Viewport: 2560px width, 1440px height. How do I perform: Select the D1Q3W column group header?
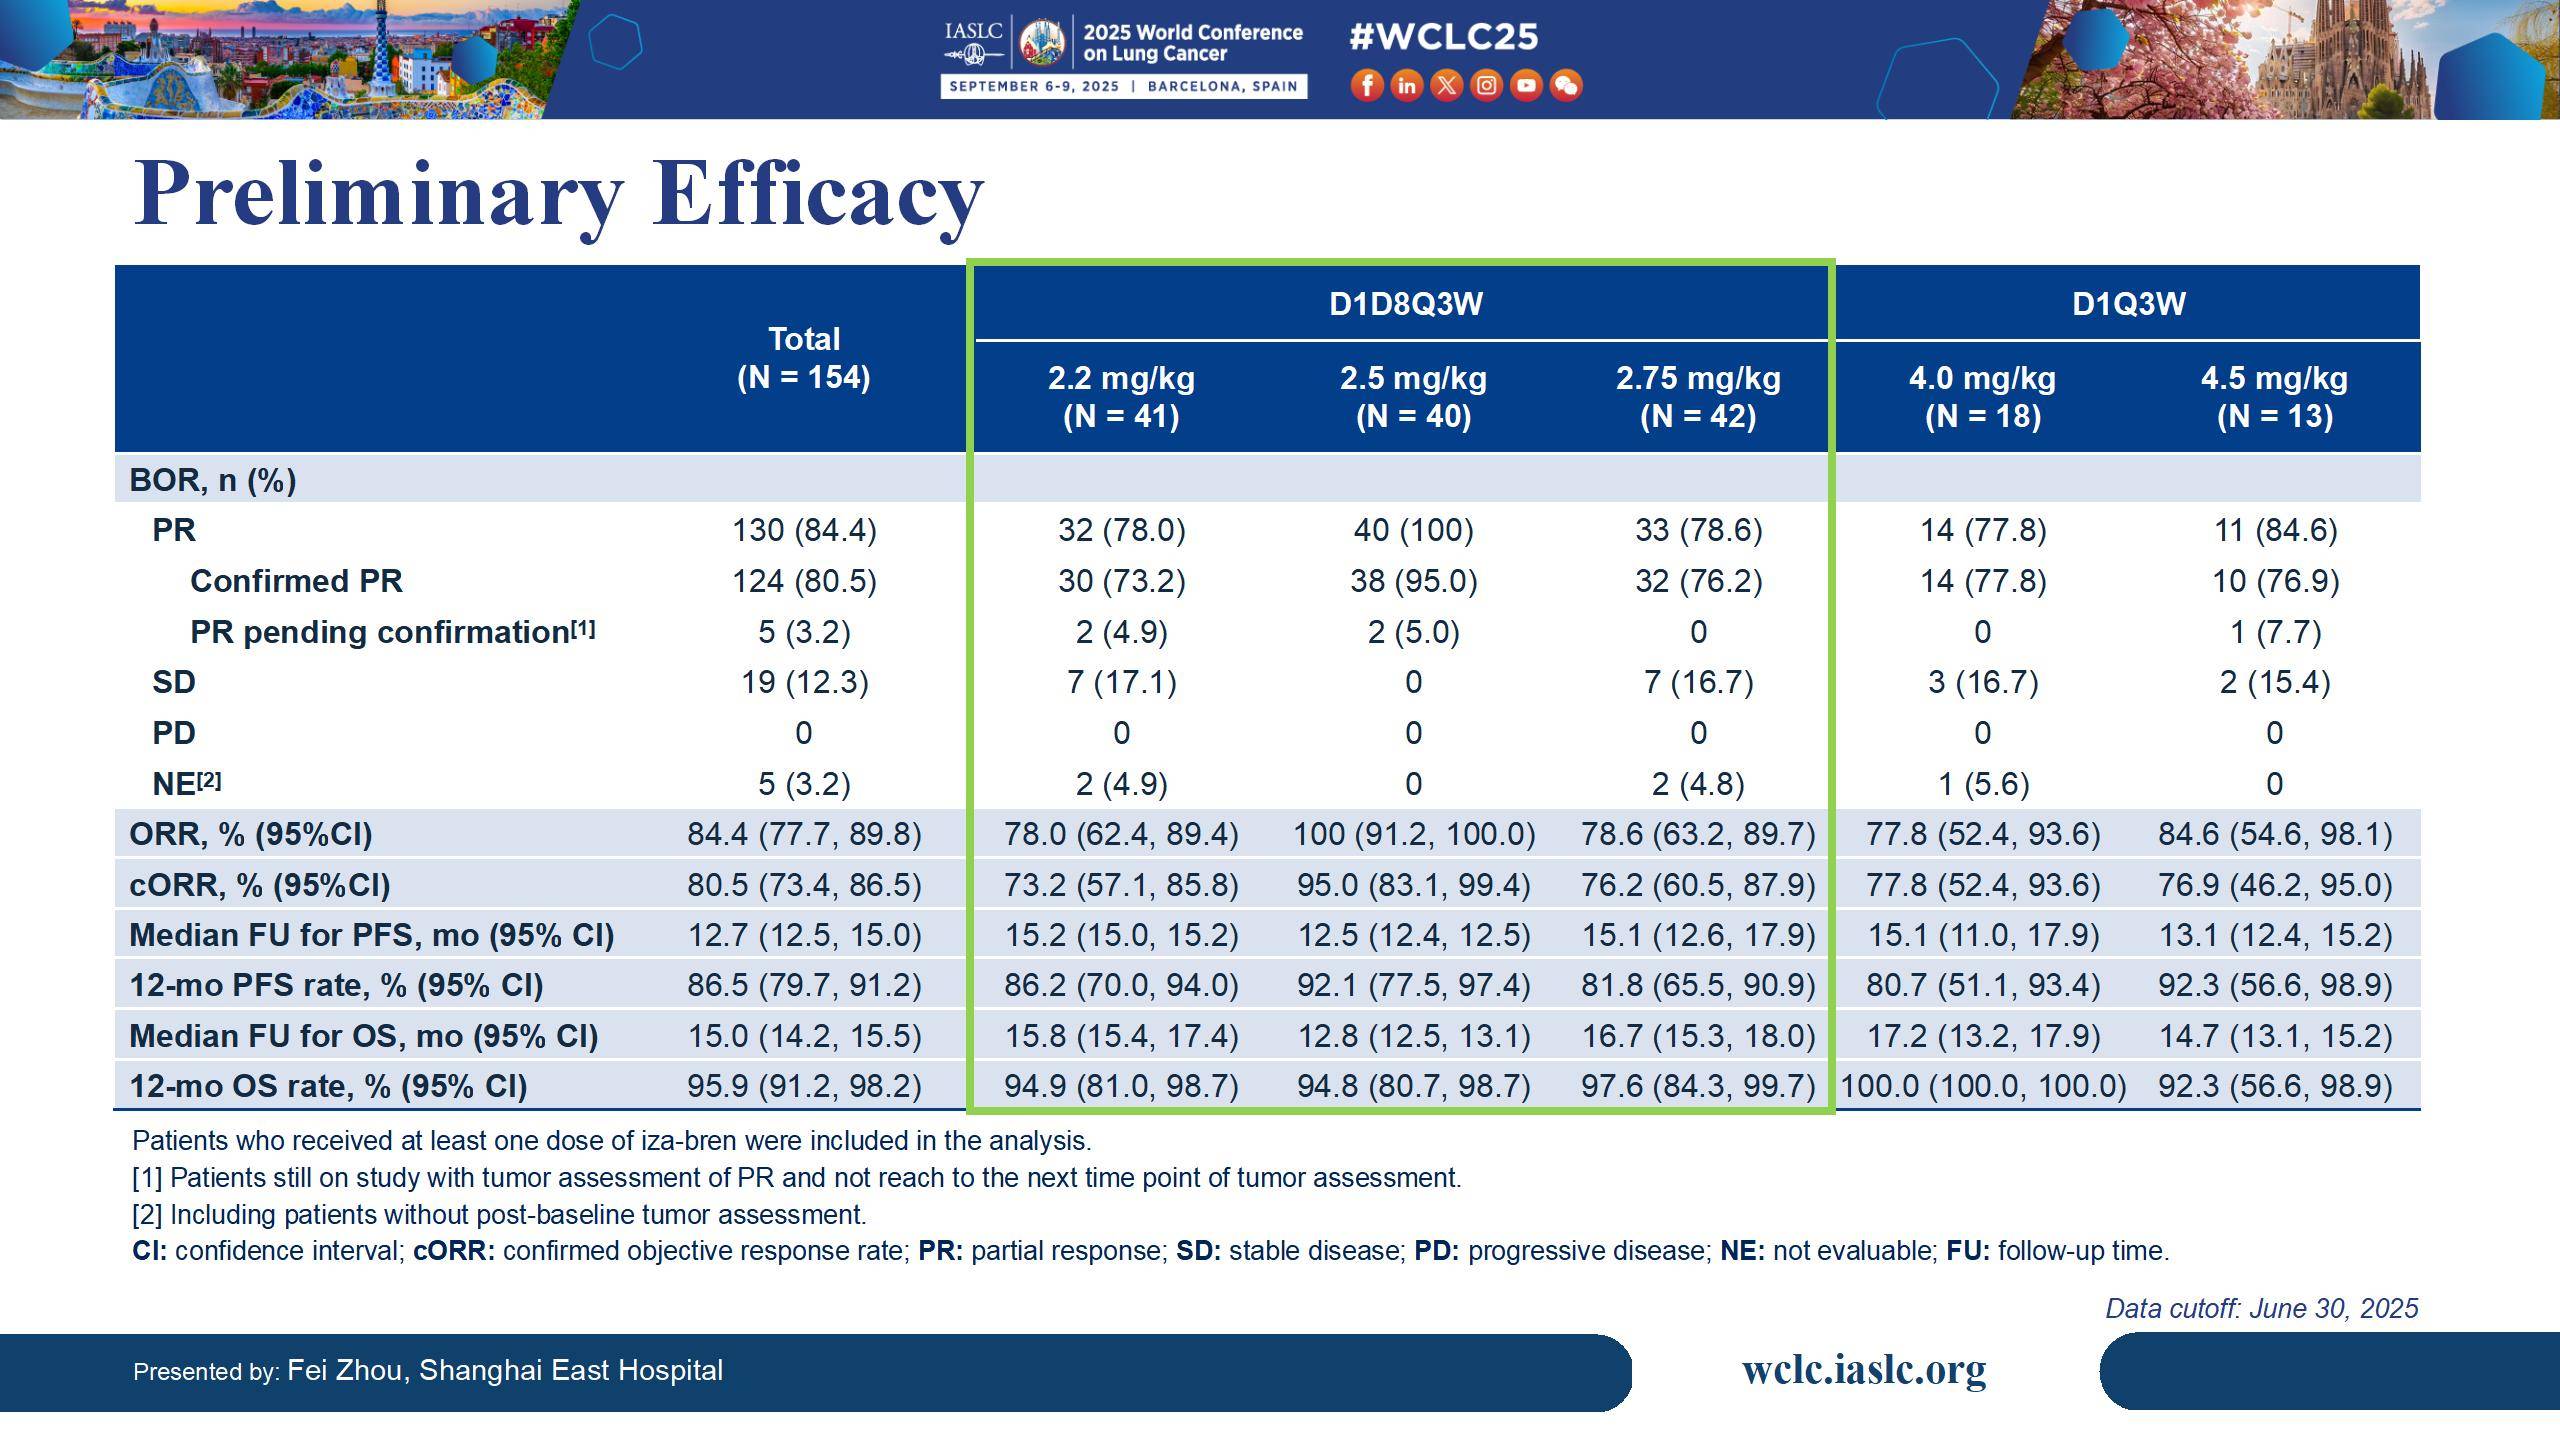(x=2128, y=304)
